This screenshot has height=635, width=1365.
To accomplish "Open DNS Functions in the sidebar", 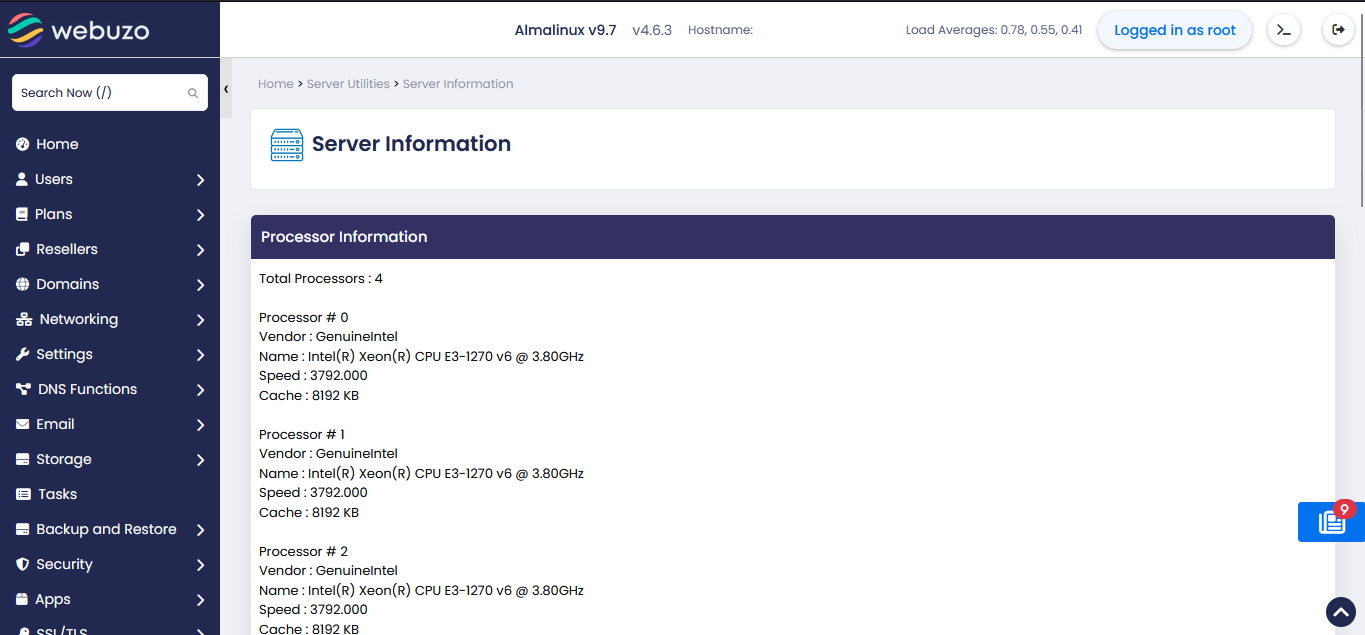I will click(x=87, y=389).
